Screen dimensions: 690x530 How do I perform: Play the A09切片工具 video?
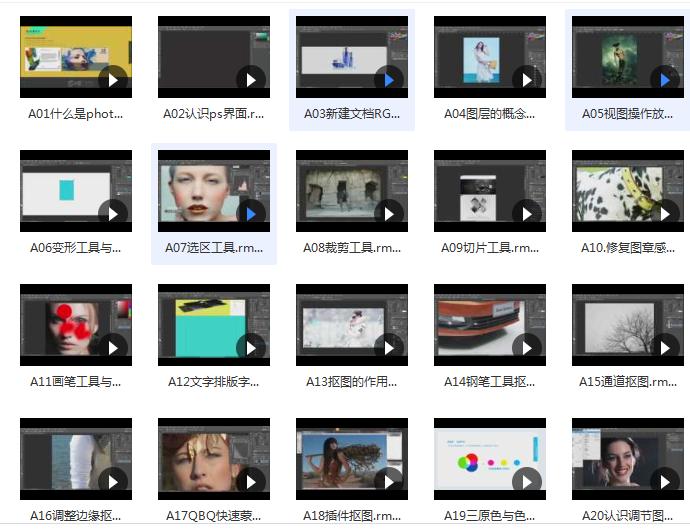527,214
